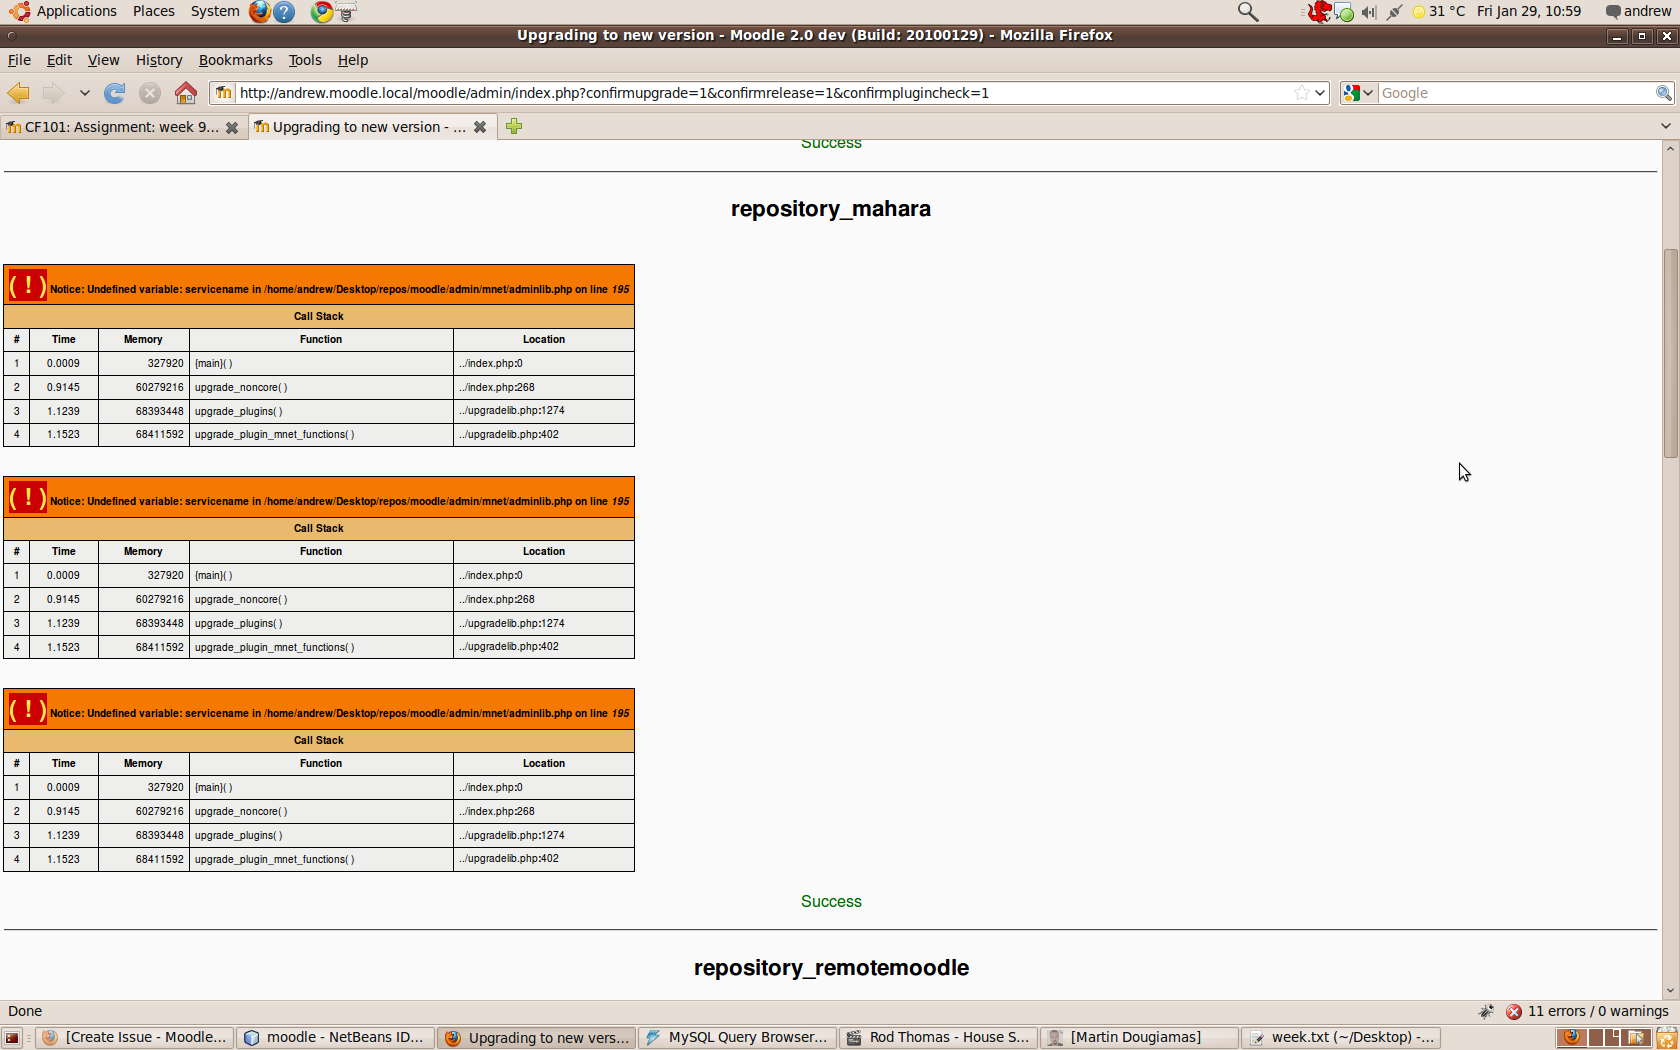Click the vertical scrollbar thumb
The image size is (1680, 1050).
[x=1669, y=353]
